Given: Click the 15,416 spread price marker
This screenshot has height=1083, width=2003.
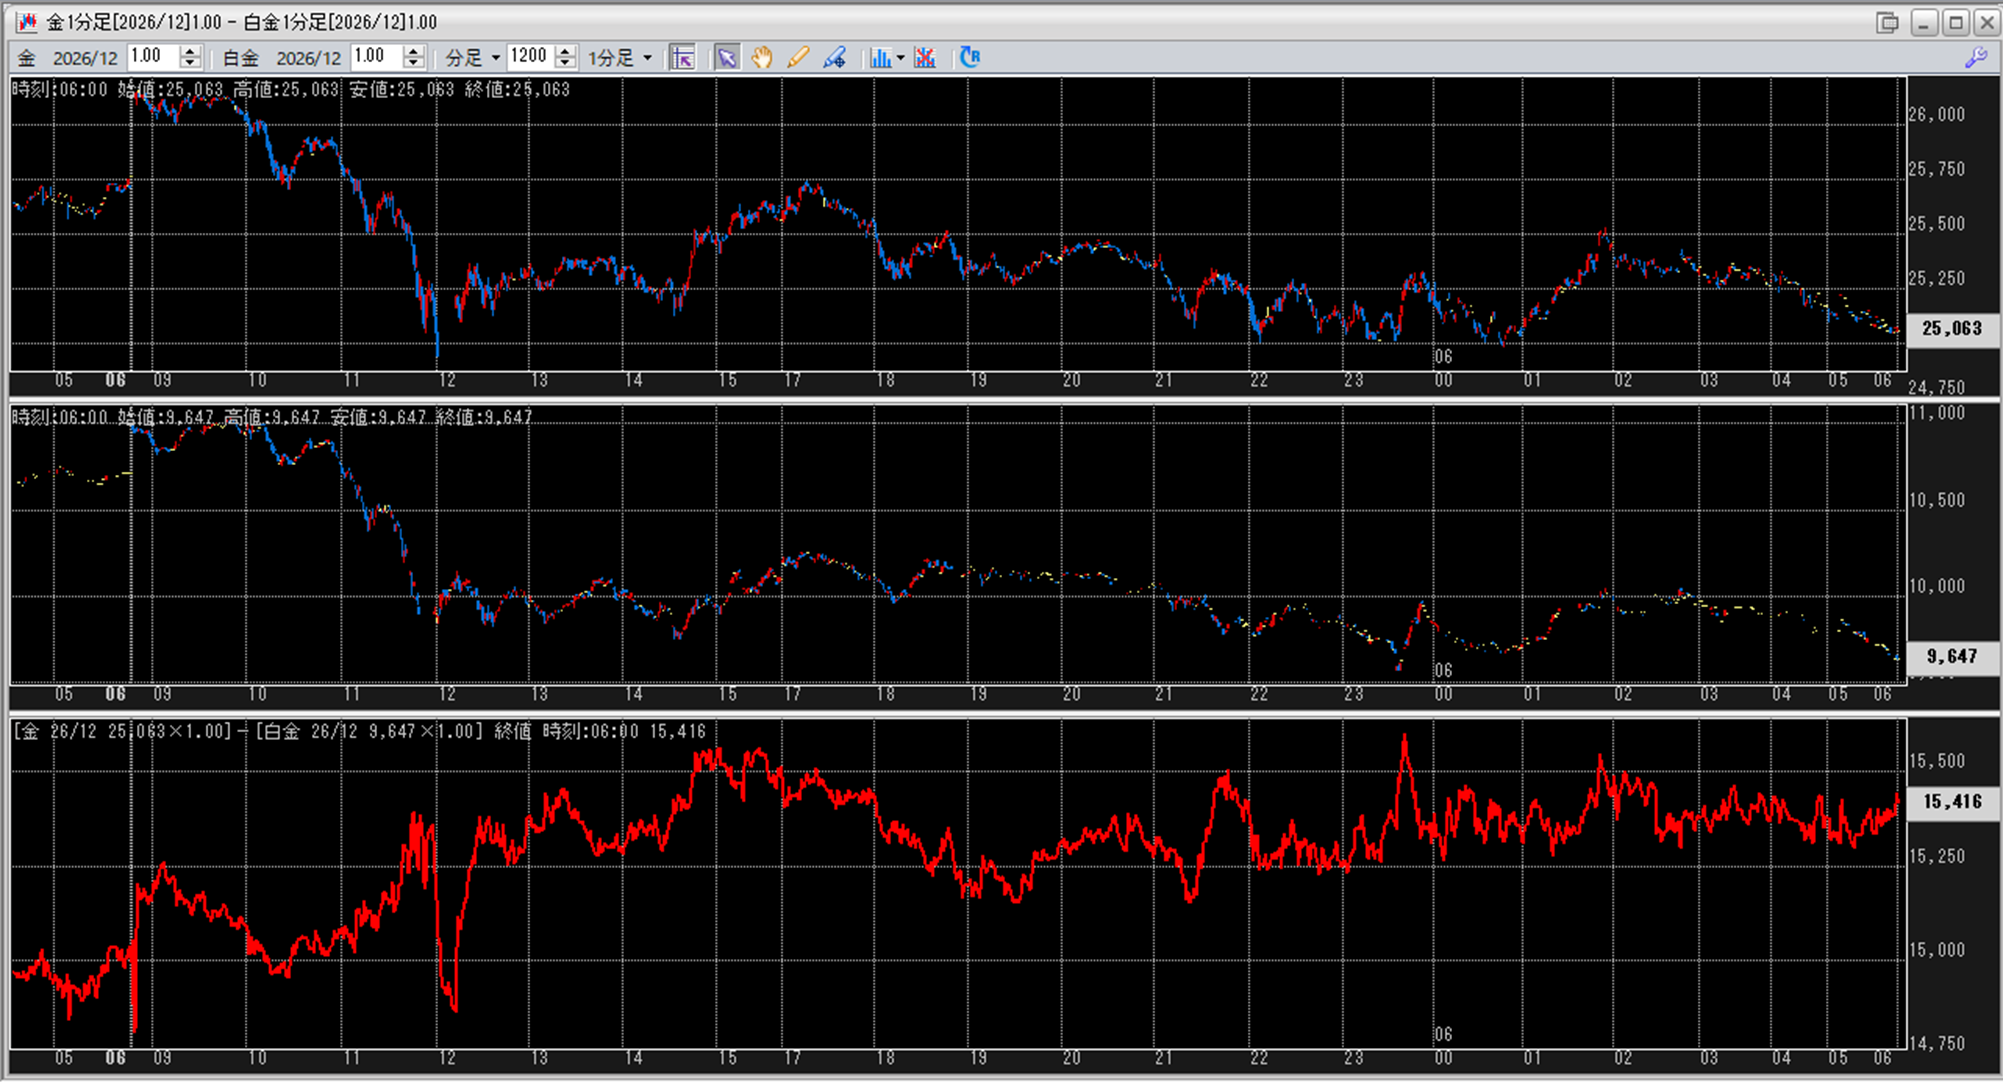Looking at the screenshot, I should pos(1951,801).
